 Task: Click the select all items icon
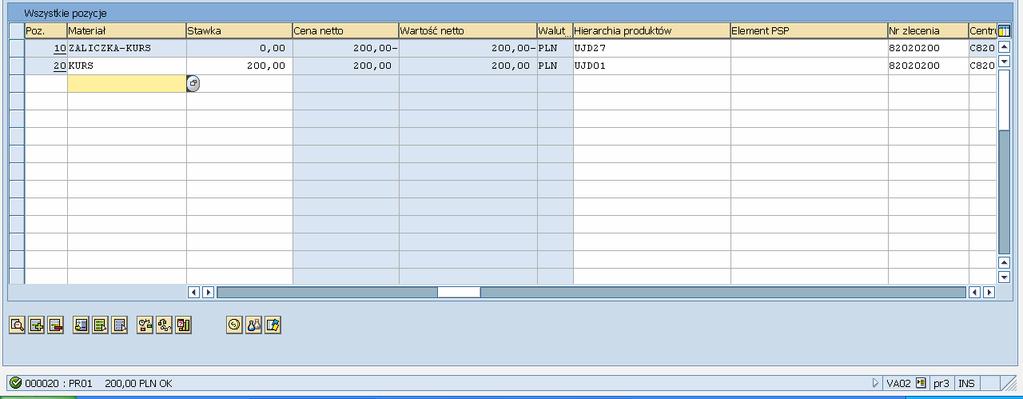[81, 325]
